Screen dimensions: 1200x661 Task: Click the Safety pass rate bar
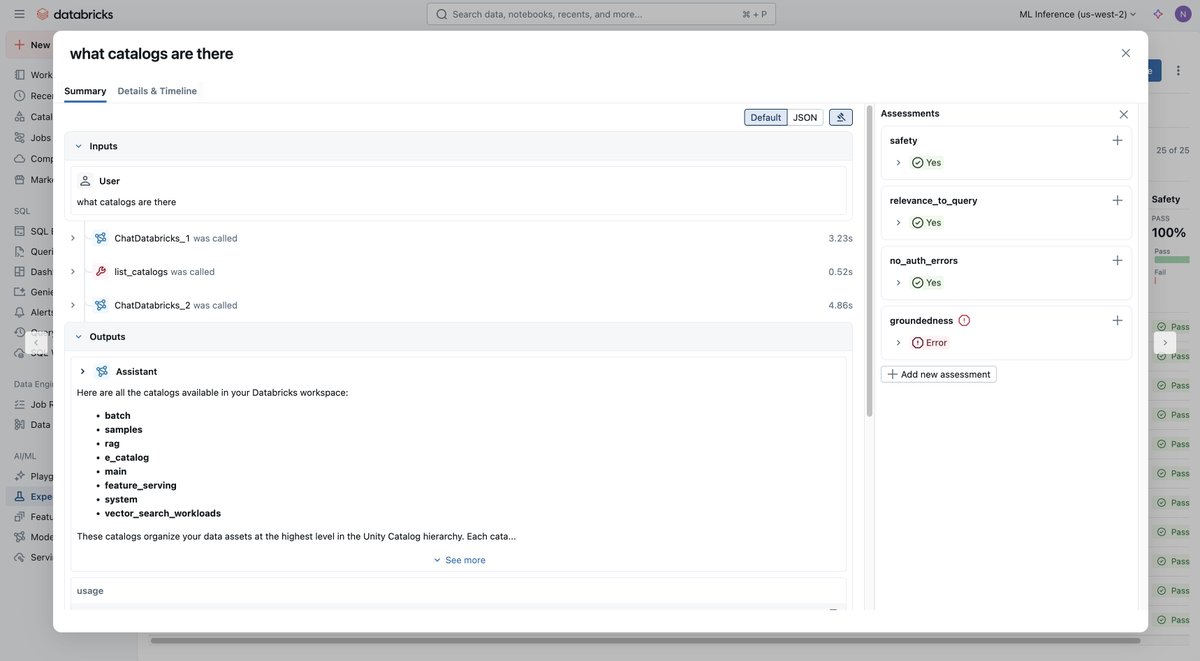(x=1171, y=260)
